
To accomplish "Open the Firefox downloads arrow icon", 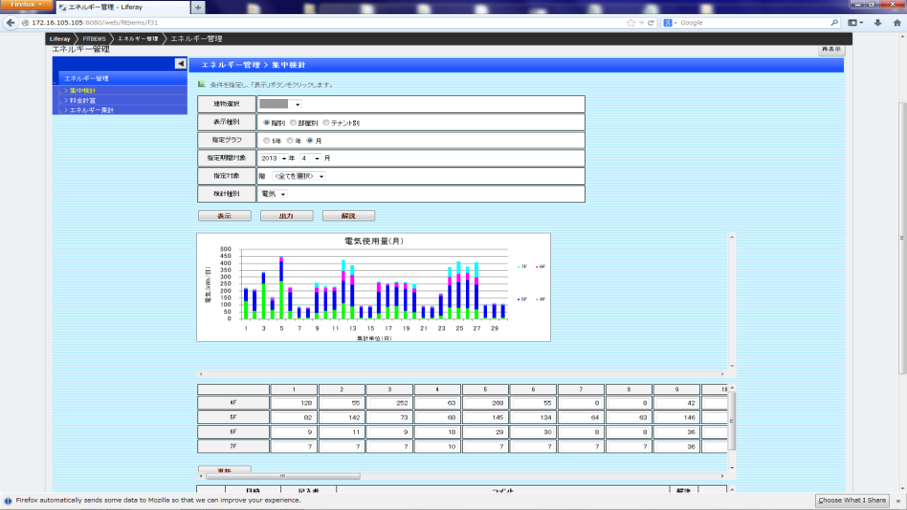I will 878,22.
